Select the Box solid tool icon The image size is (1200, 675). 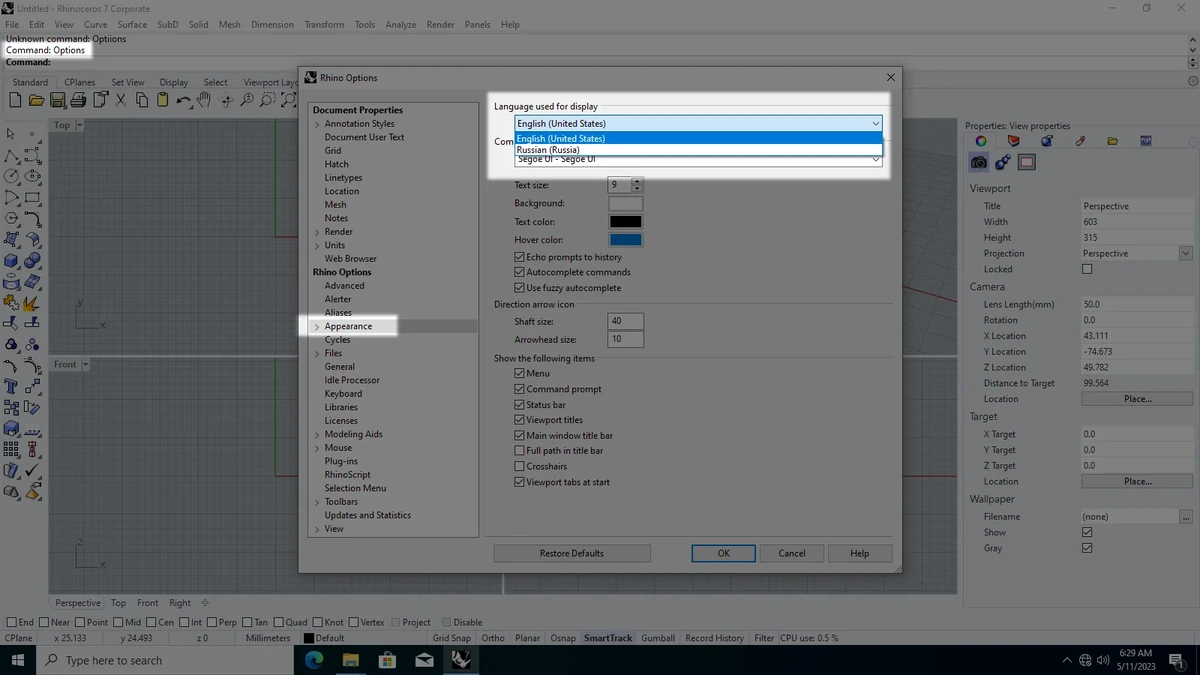pos(12,261)
